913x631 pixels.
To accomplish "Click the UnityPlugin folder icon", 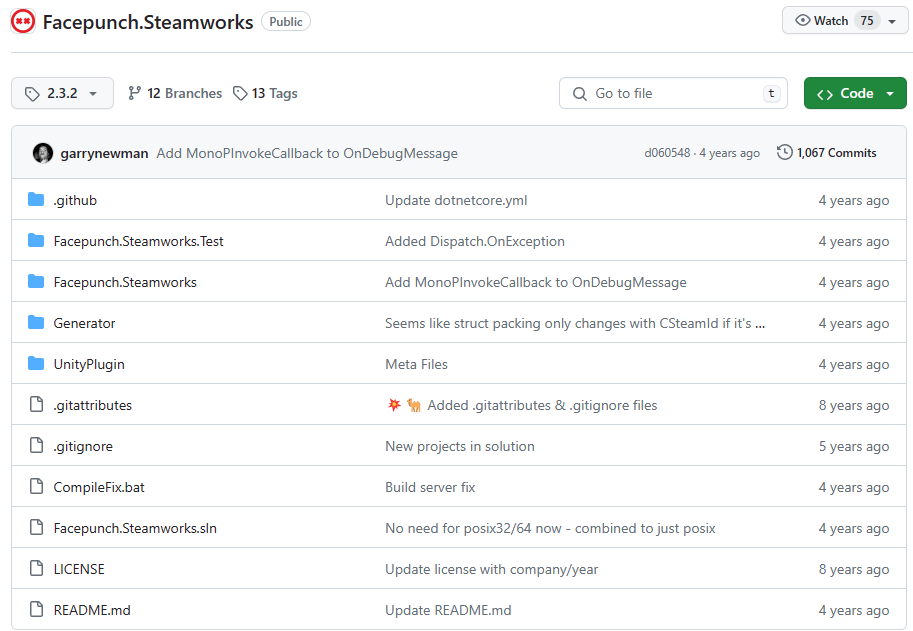I will 36,364.
